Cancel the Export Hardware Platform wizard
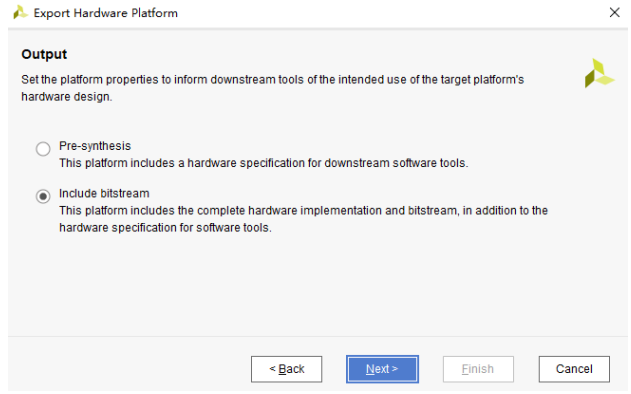This screenshot has height=394, width=631. point(574,369)
